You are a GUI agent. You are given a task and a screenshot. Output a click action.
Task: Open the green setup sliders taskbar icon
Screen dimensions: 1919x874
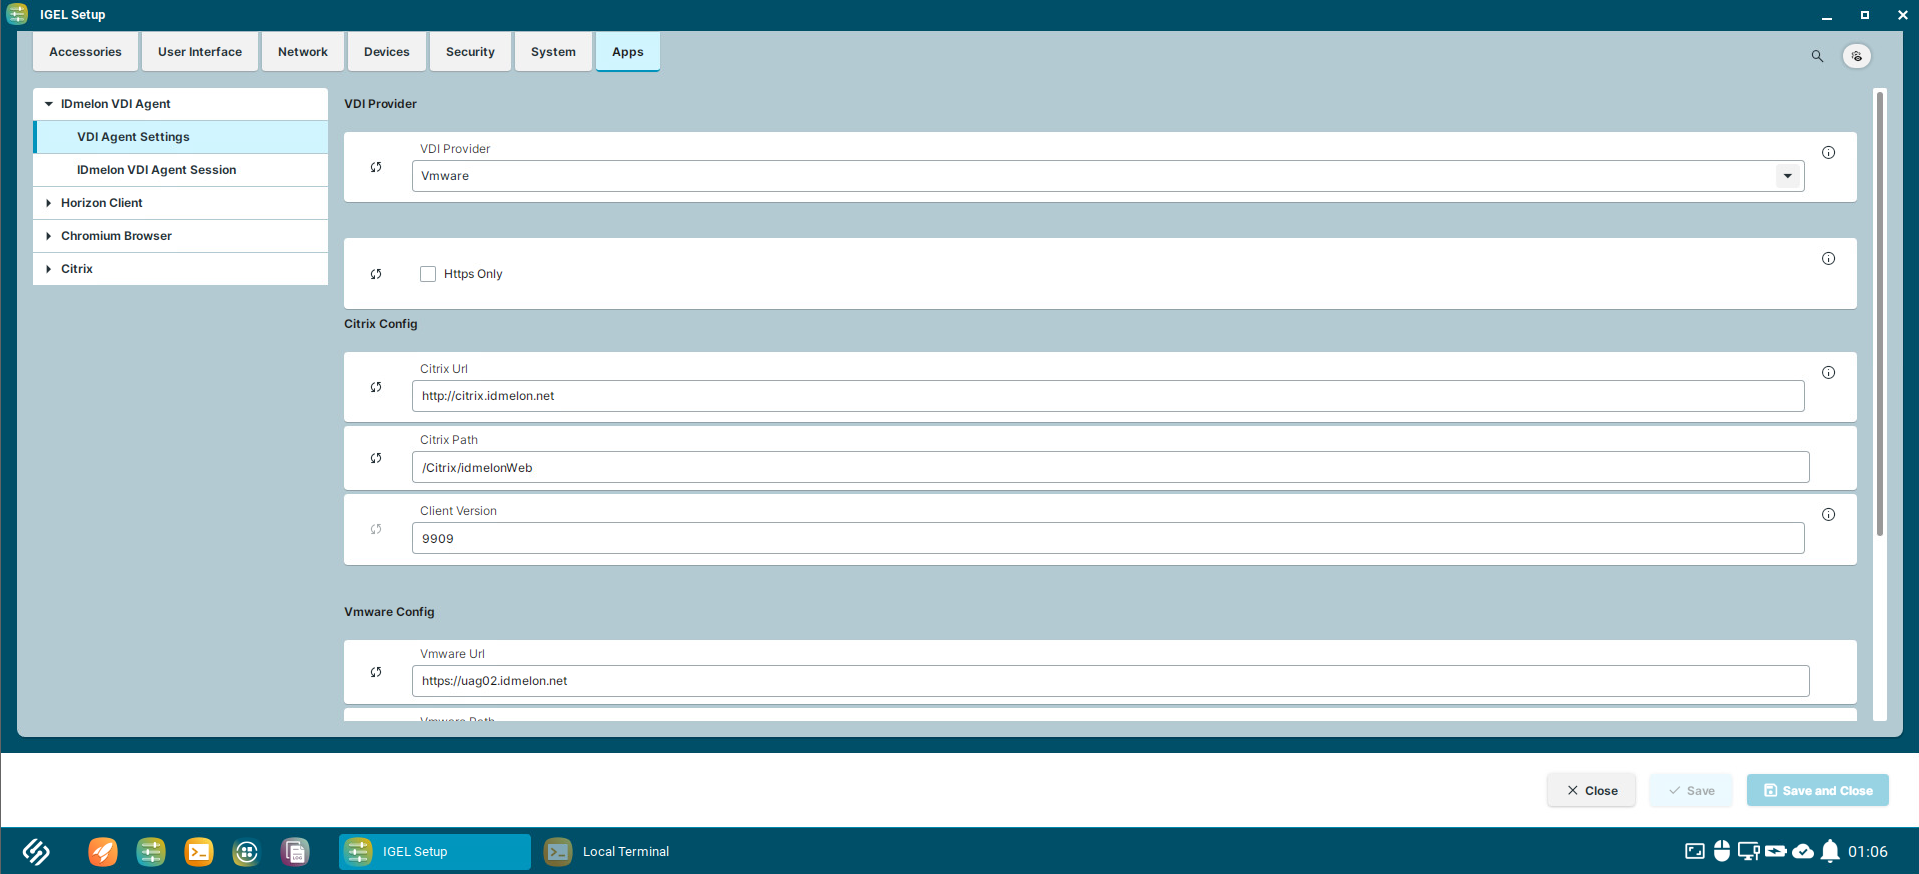coord(151,851)
